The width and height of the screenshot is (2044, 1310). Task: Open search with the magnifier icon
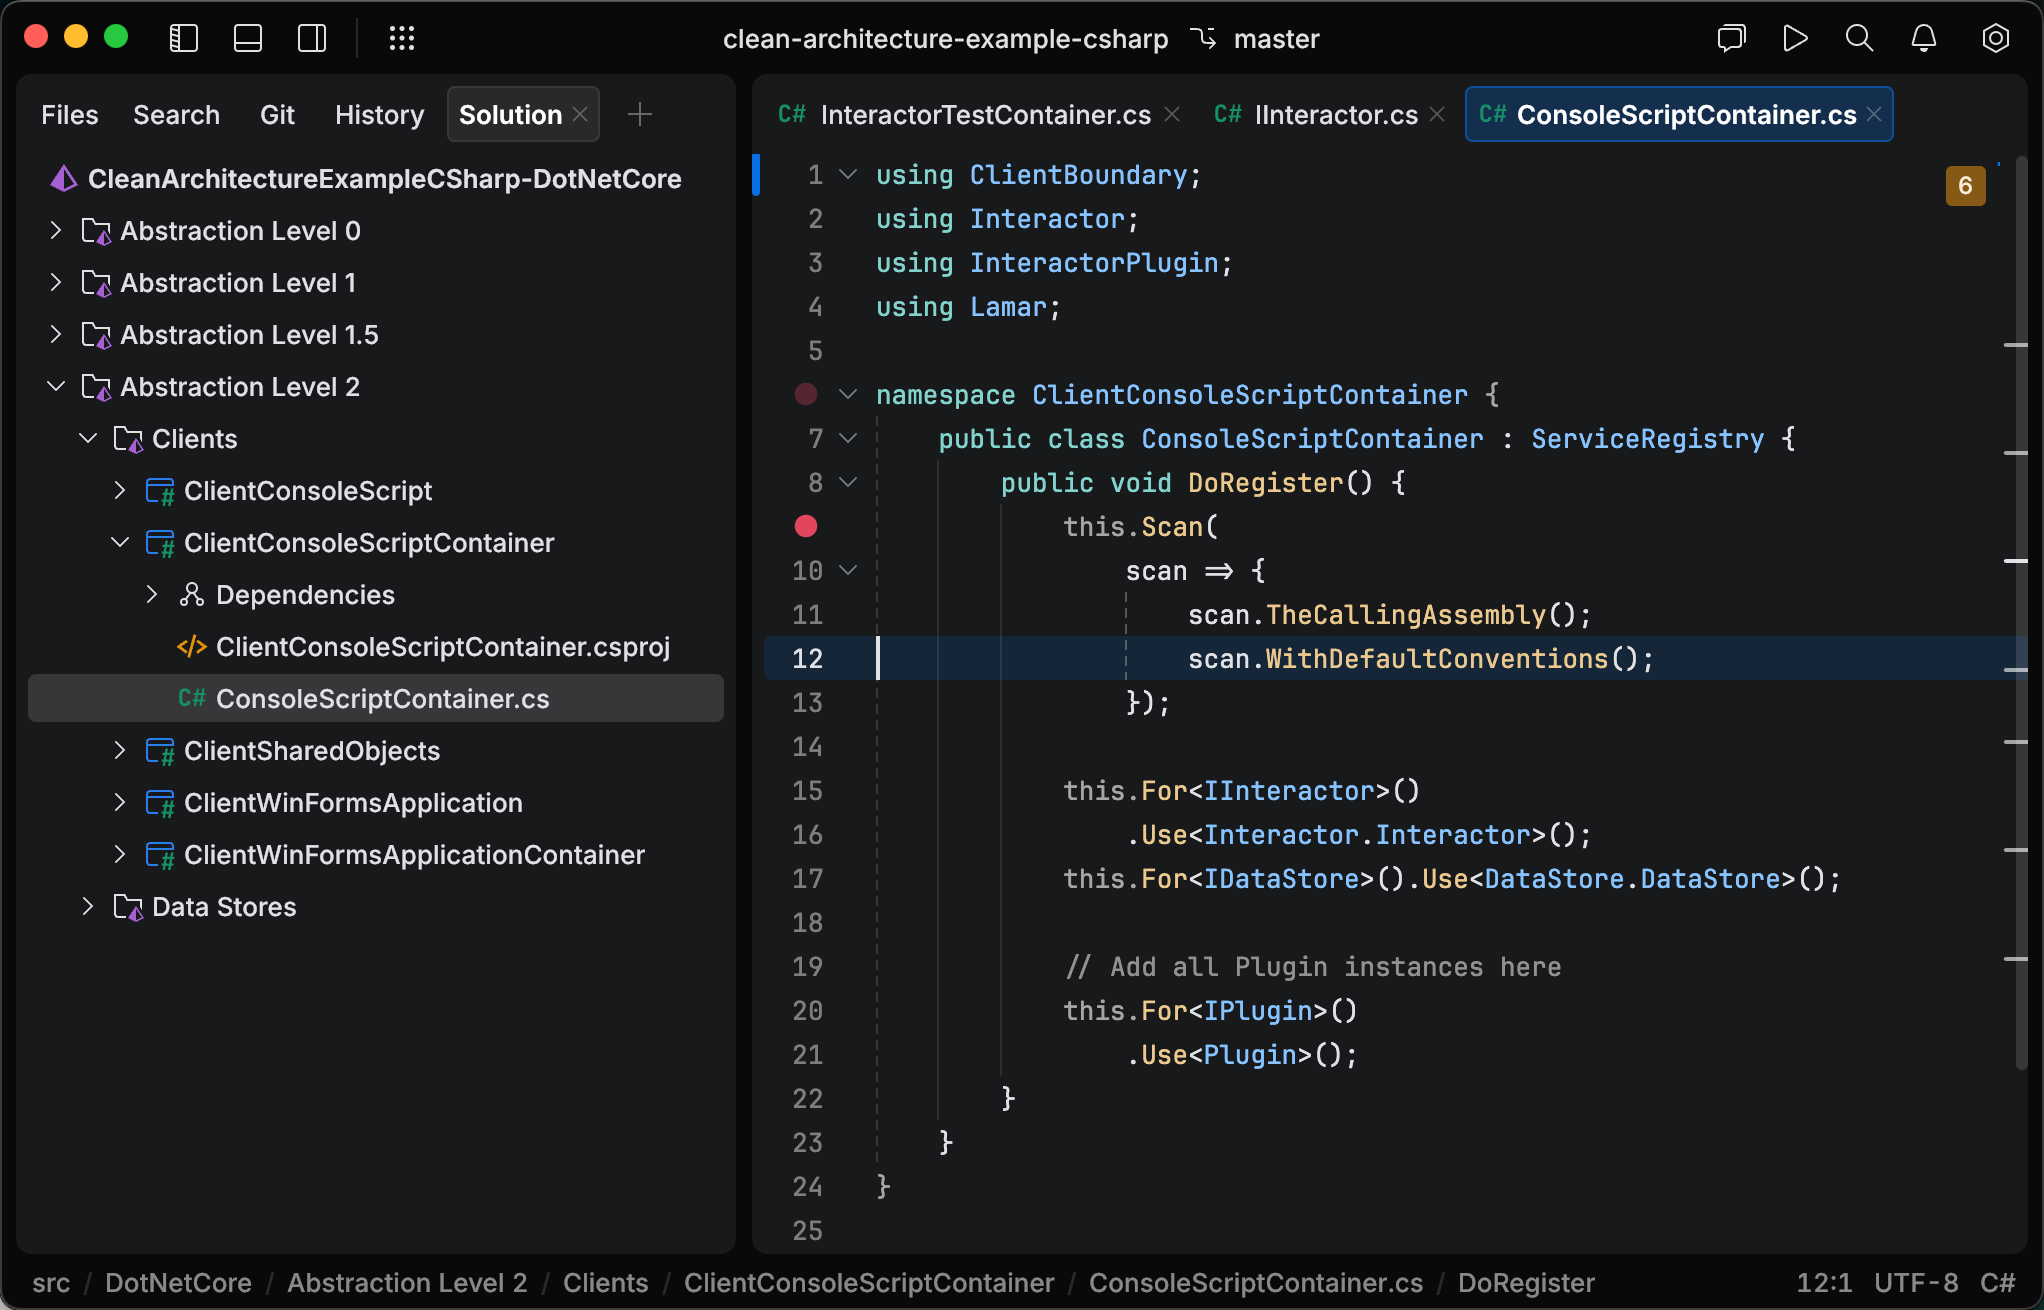1859,38
